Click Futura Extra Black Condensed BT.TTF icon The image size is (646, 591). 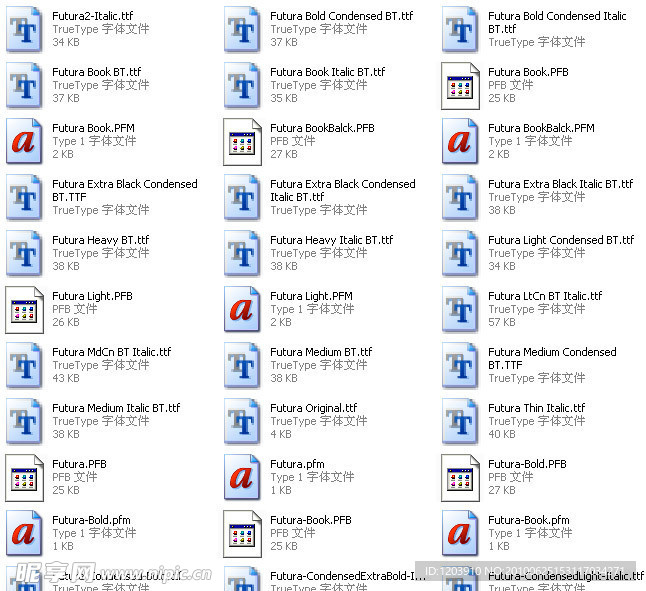pyautogui.click(x=24, y=197)
